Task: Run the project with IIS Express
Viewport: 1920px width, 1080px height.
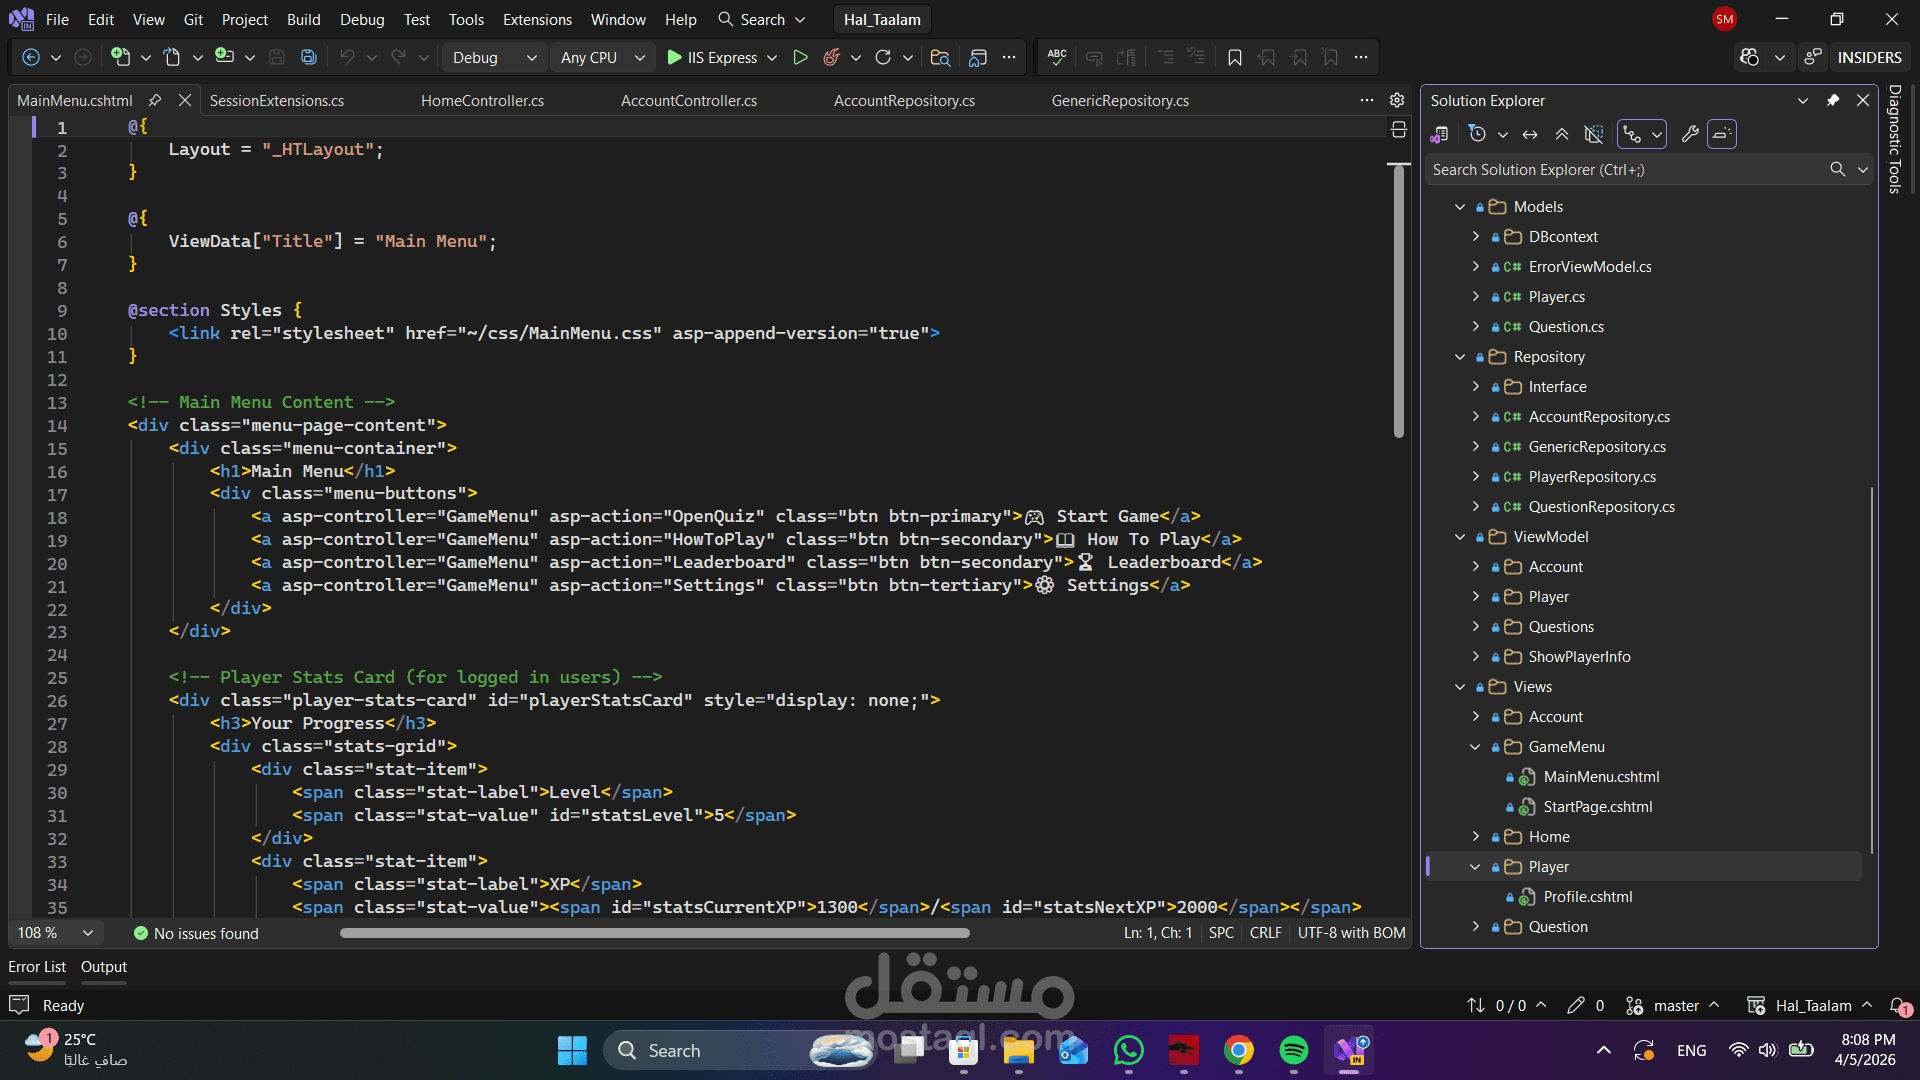Action: coord(711,58)
